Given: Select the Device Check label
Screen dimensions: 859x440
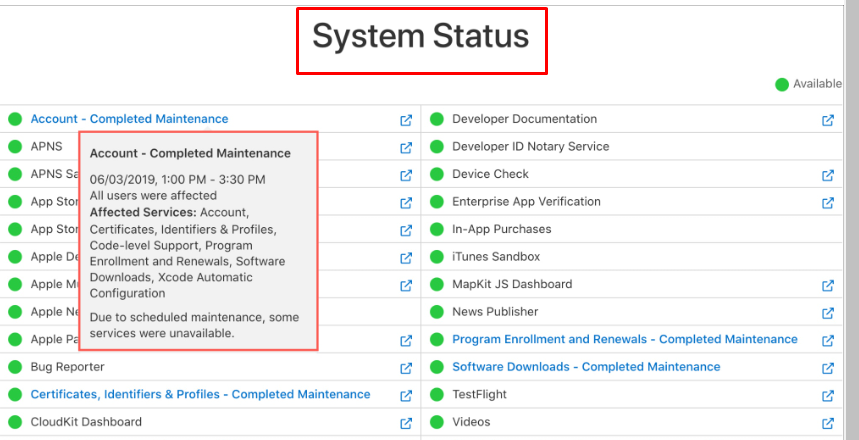Looking at the screenshot, I should coord(490,174).
